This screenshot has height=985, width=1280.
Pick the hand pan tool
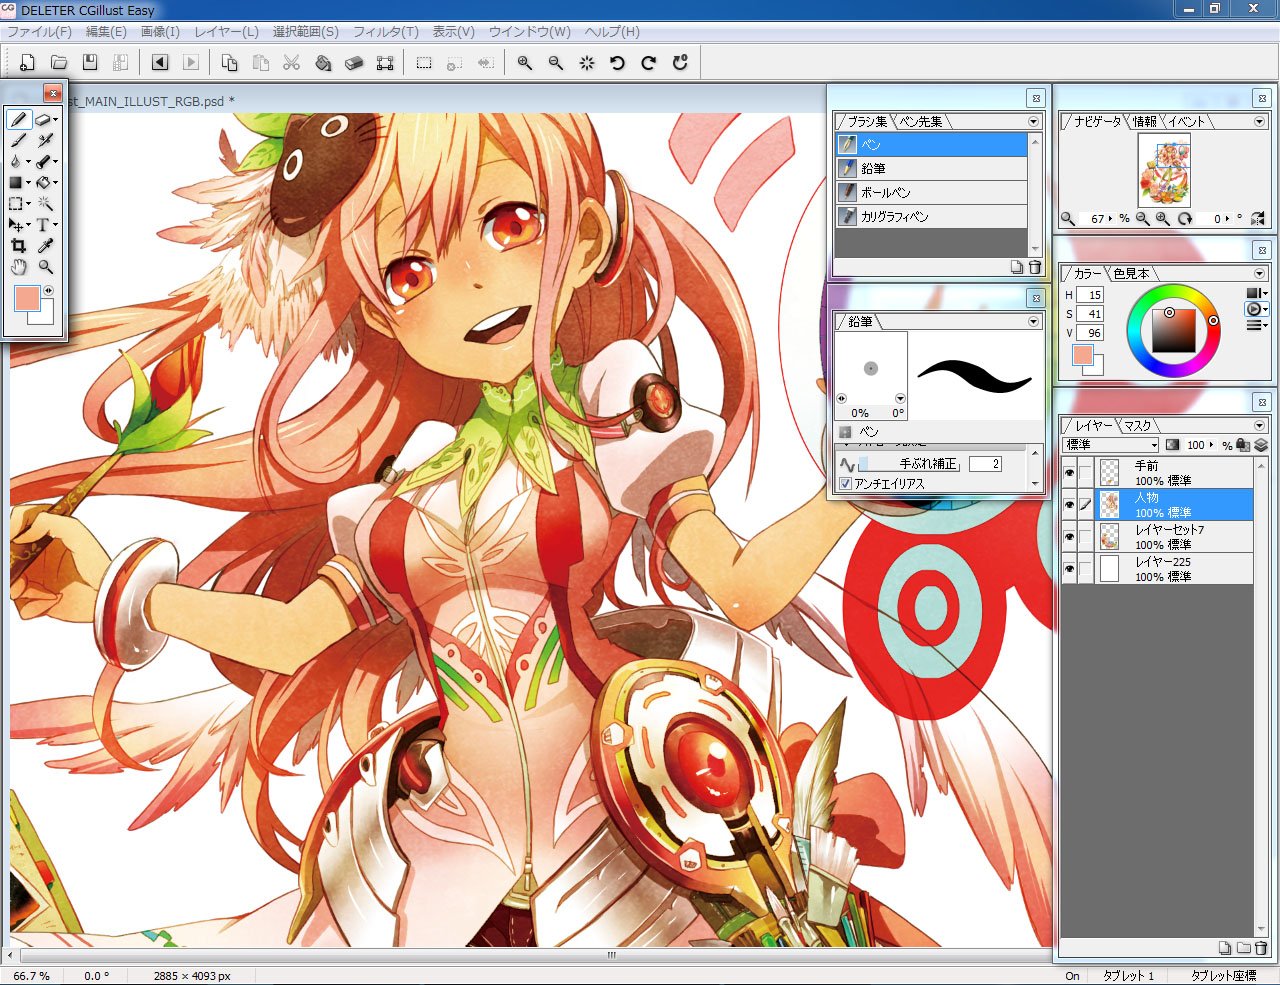tap(18, 267)
